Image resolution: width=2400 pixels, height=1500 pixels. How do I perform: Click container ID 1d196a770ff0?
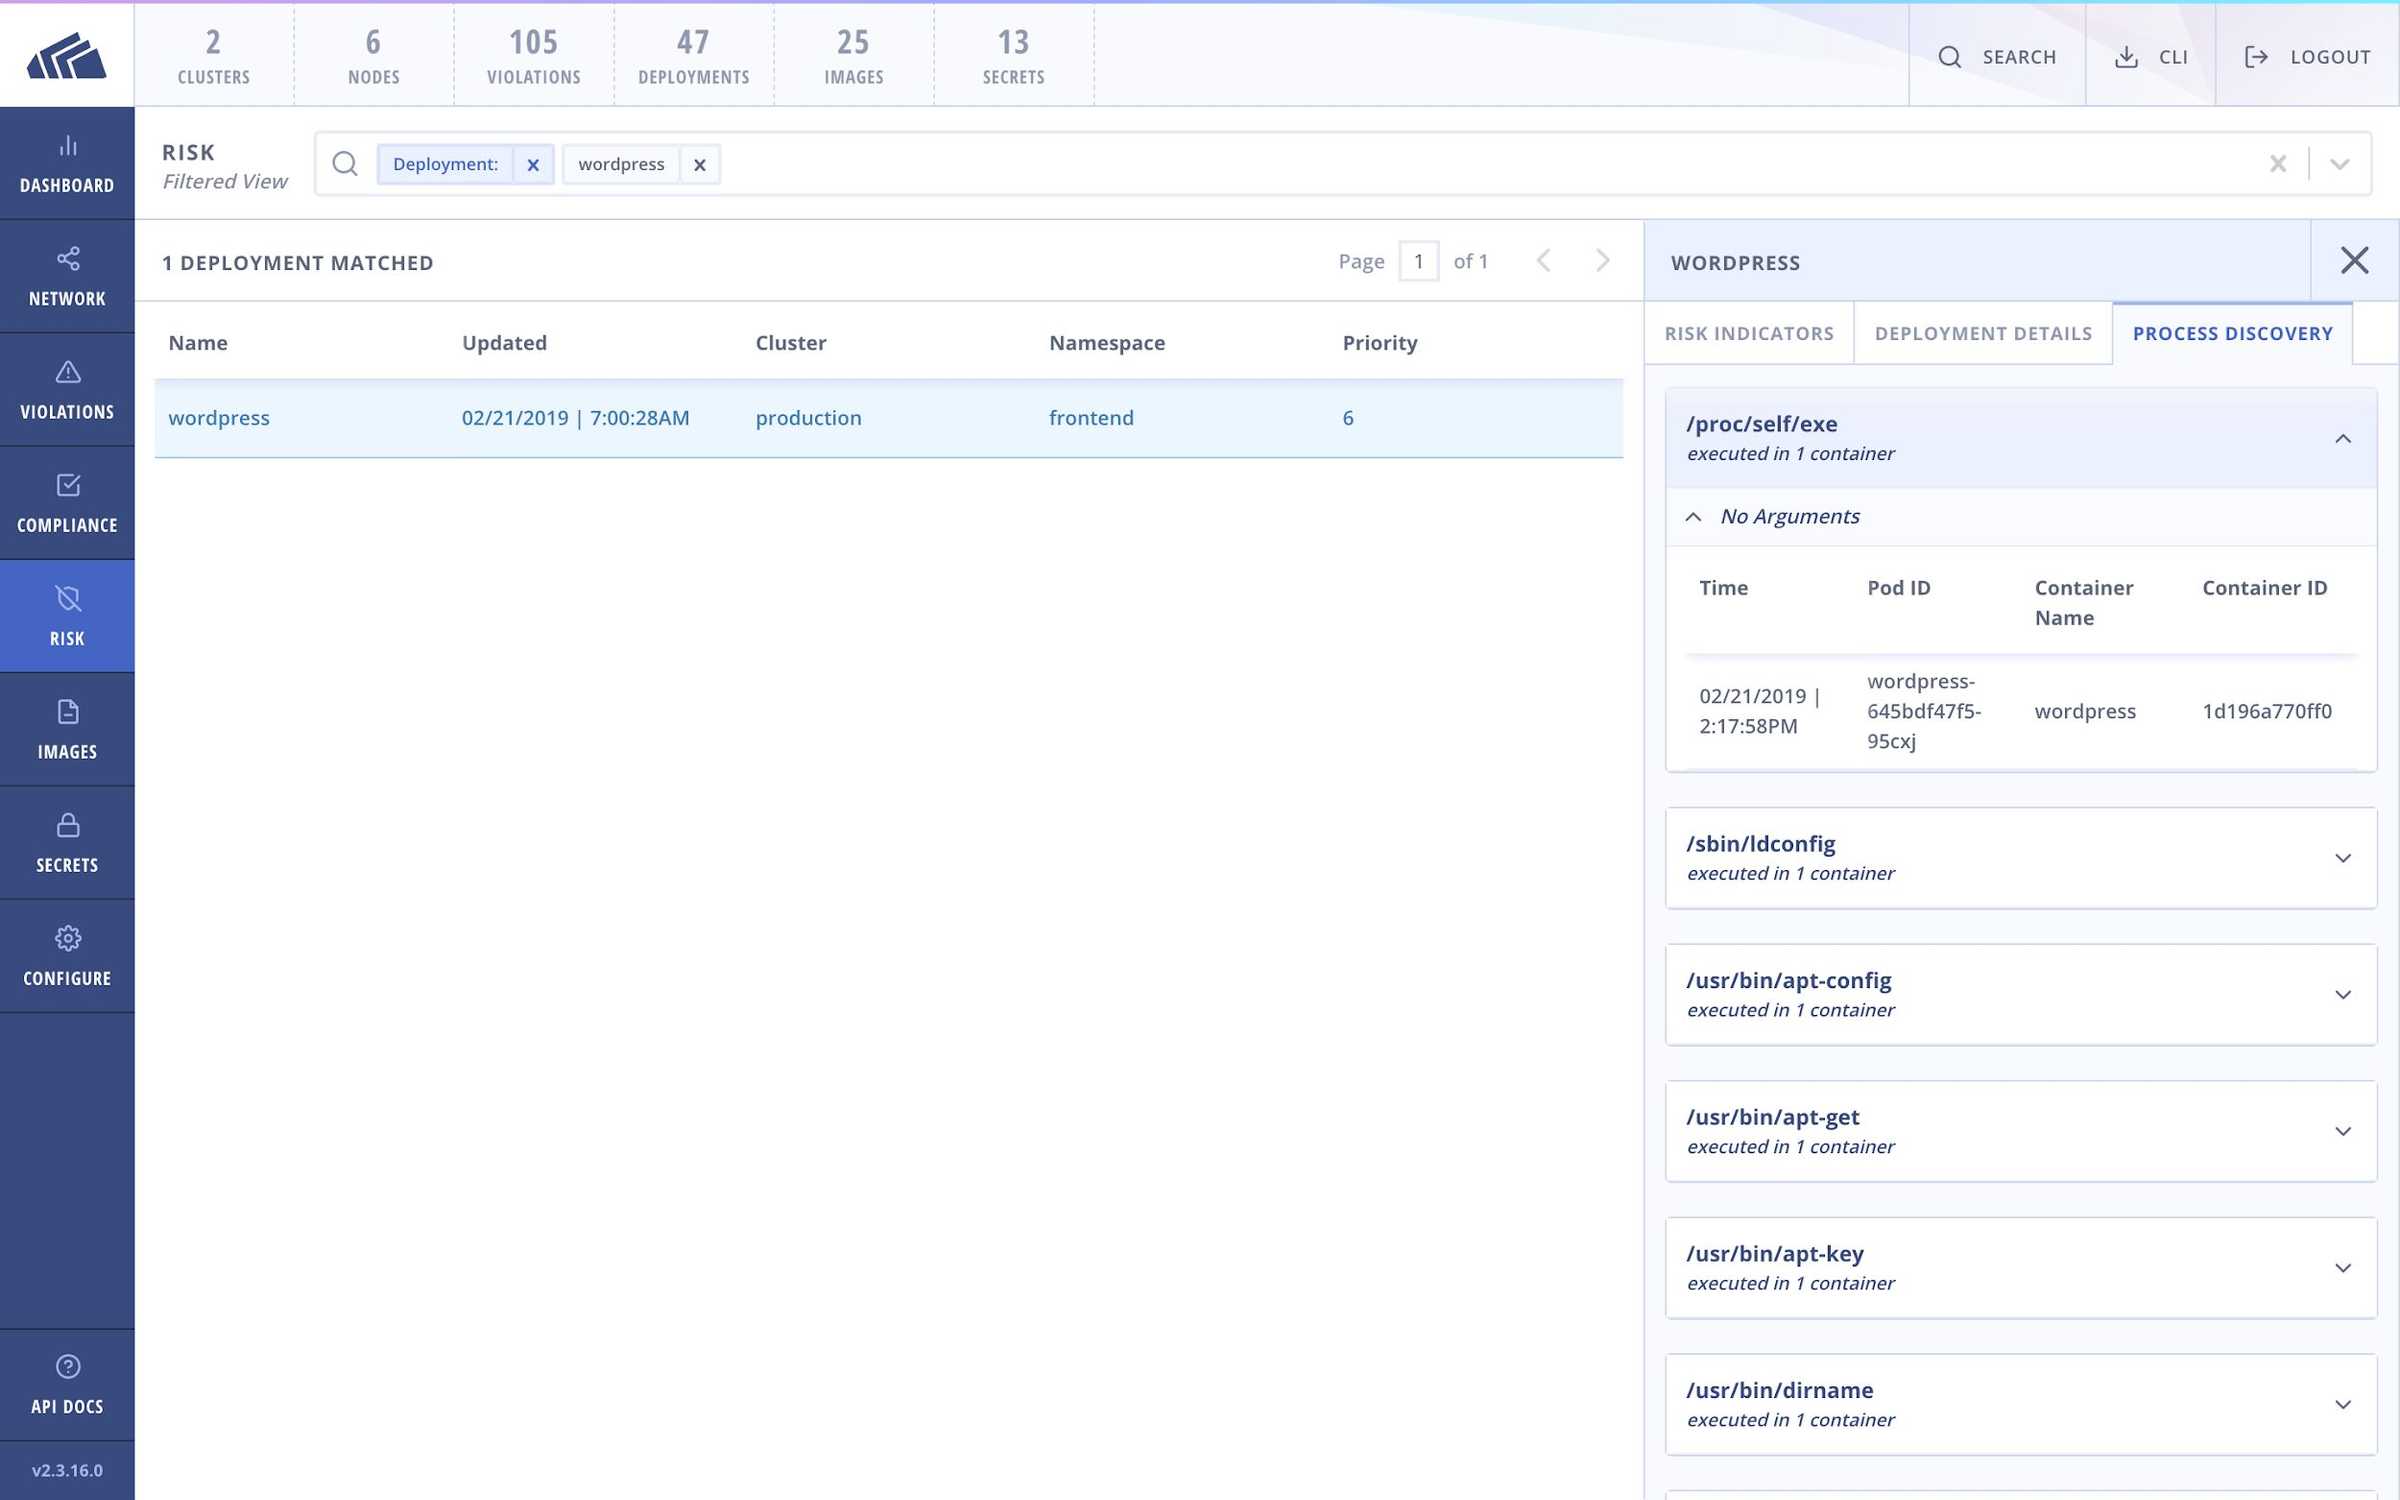point(2266,711)
